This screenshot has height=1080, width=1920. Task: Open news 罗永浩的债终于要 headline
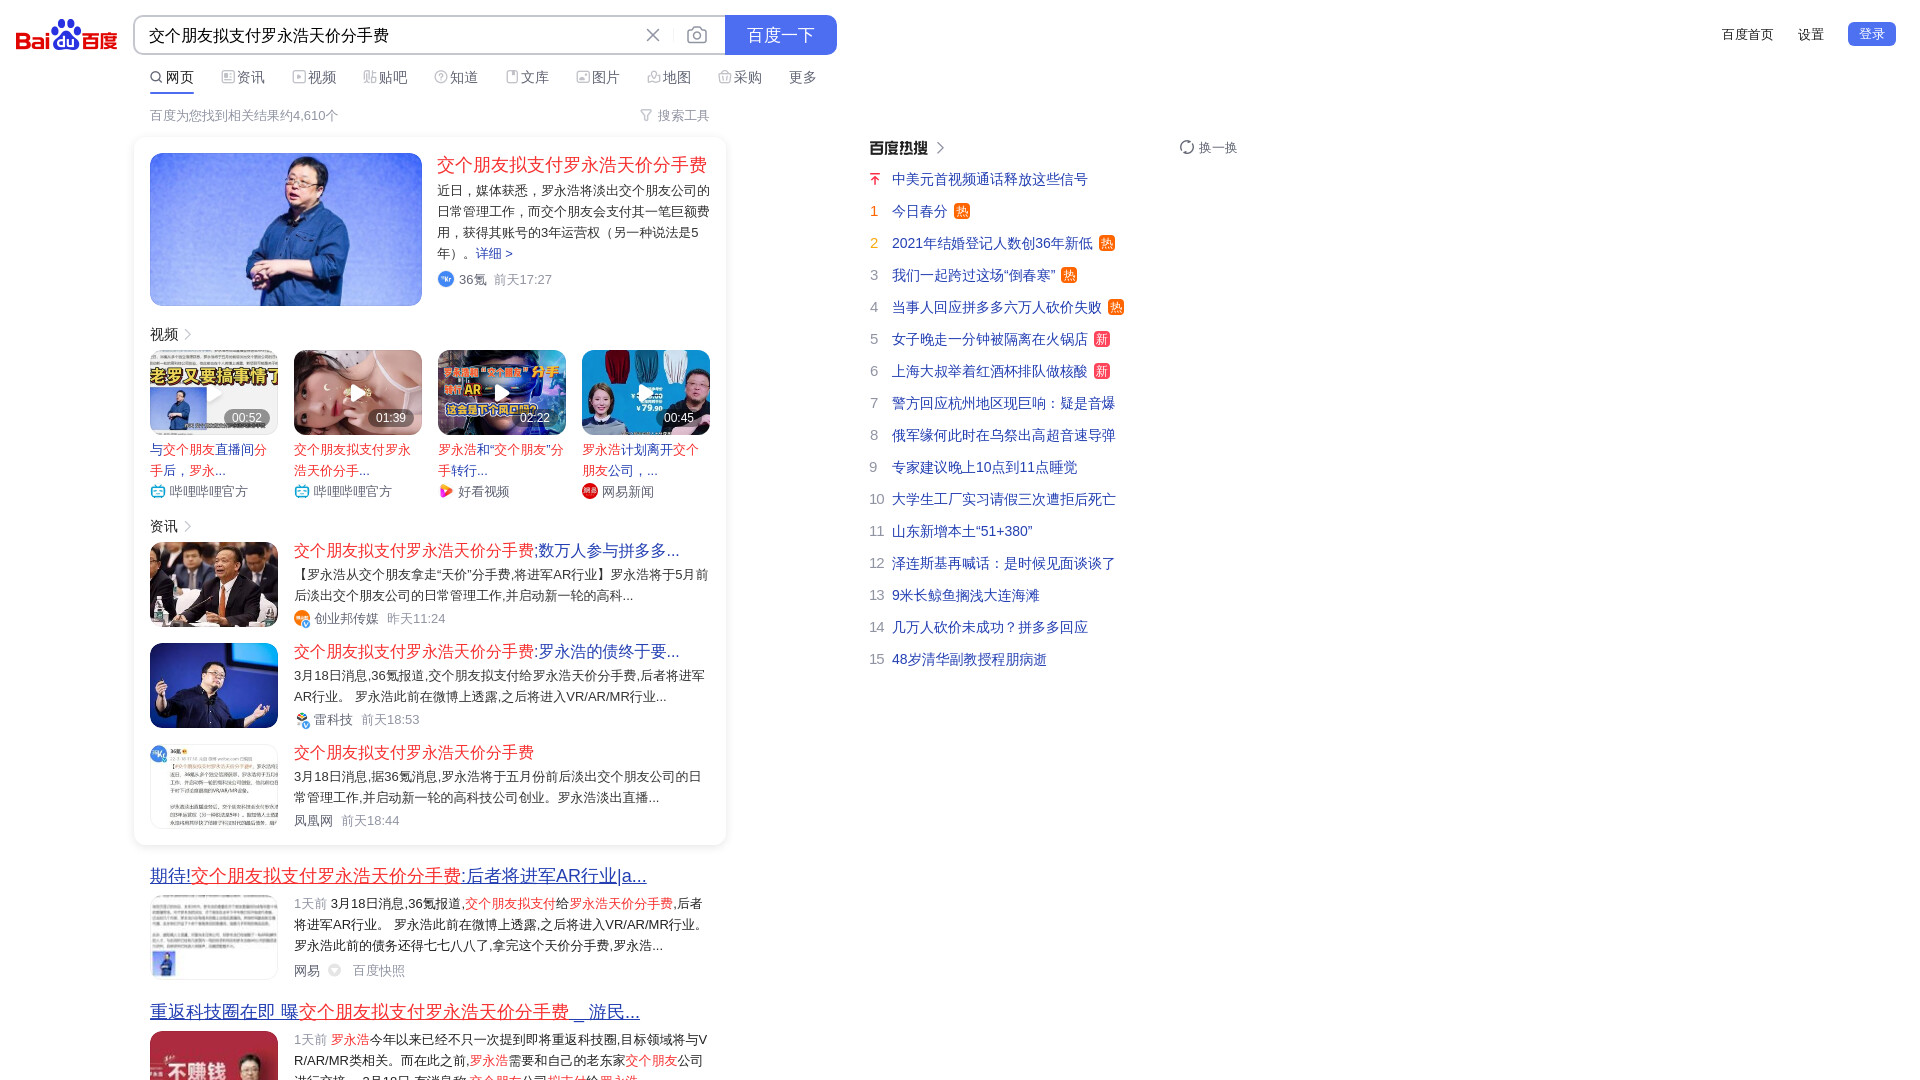(x=487, y=652)
